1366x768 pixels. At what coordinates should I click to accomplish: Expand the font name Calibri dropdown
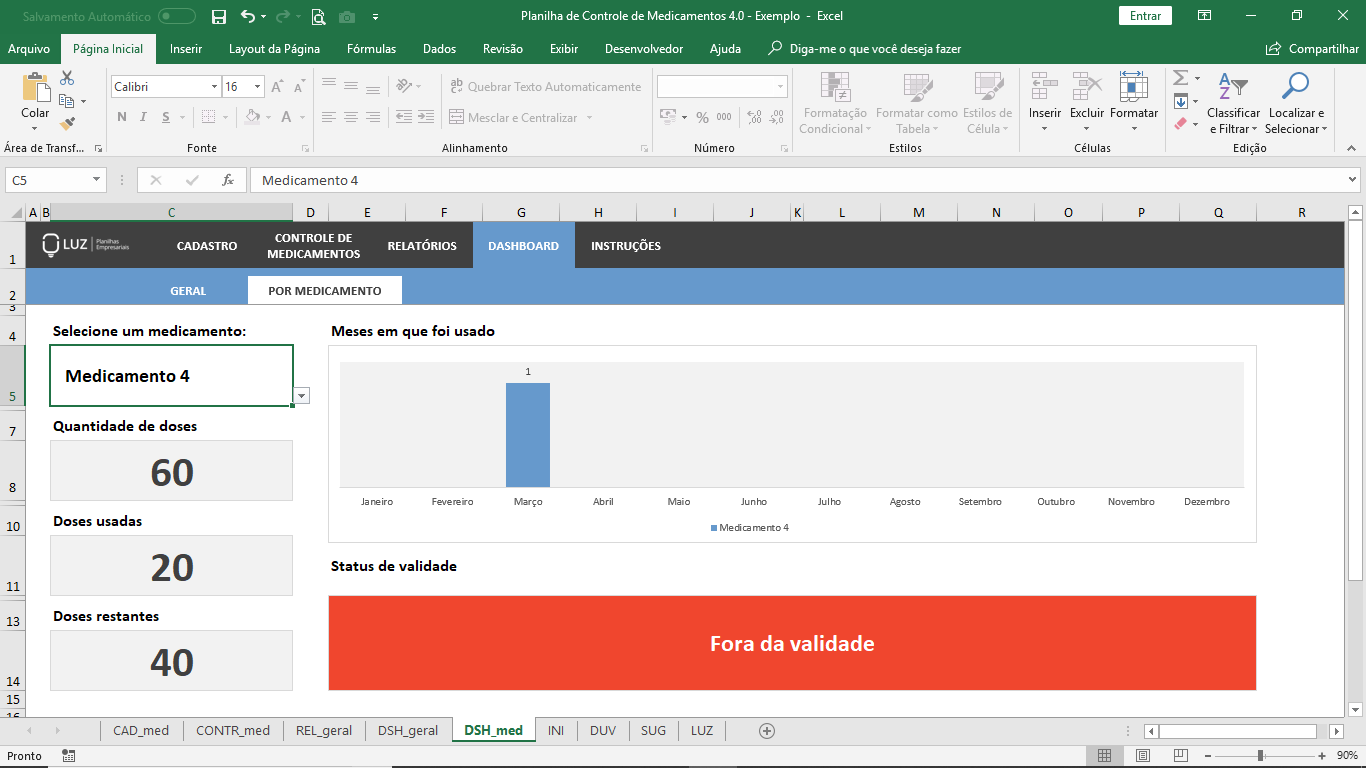tap(214, 87)
